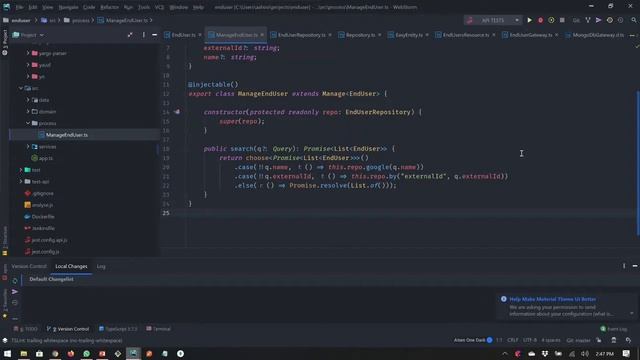This screenshot has height=360, width=640.
Task: Expand the yargs-parser folder
Action: (x=28, y=53)
